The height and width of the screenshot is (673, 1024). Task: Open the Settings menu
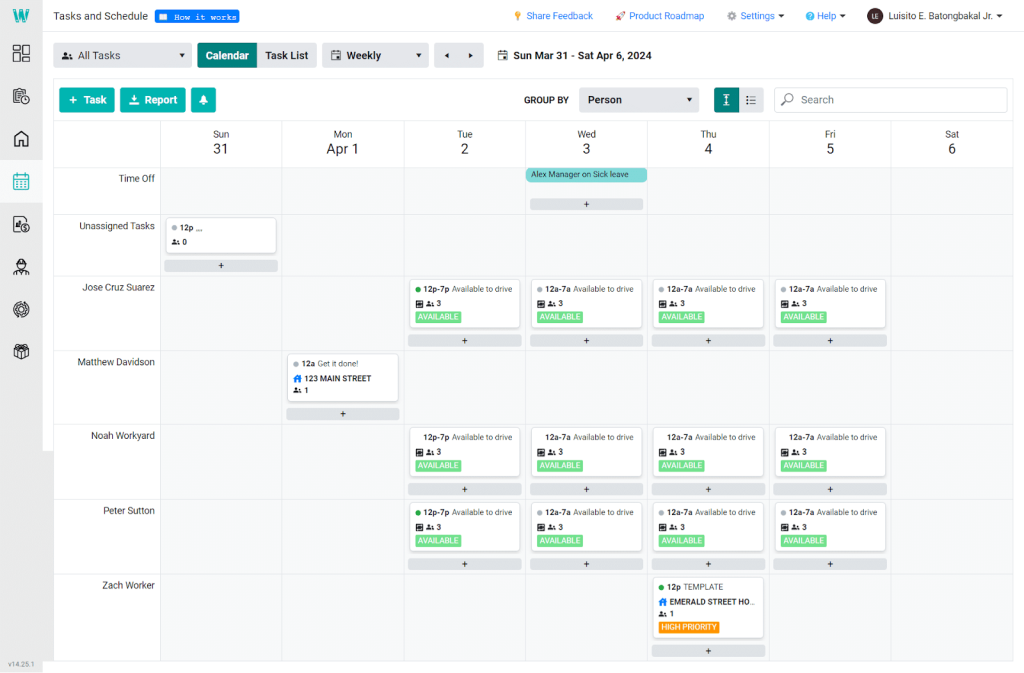coord(755,16)
